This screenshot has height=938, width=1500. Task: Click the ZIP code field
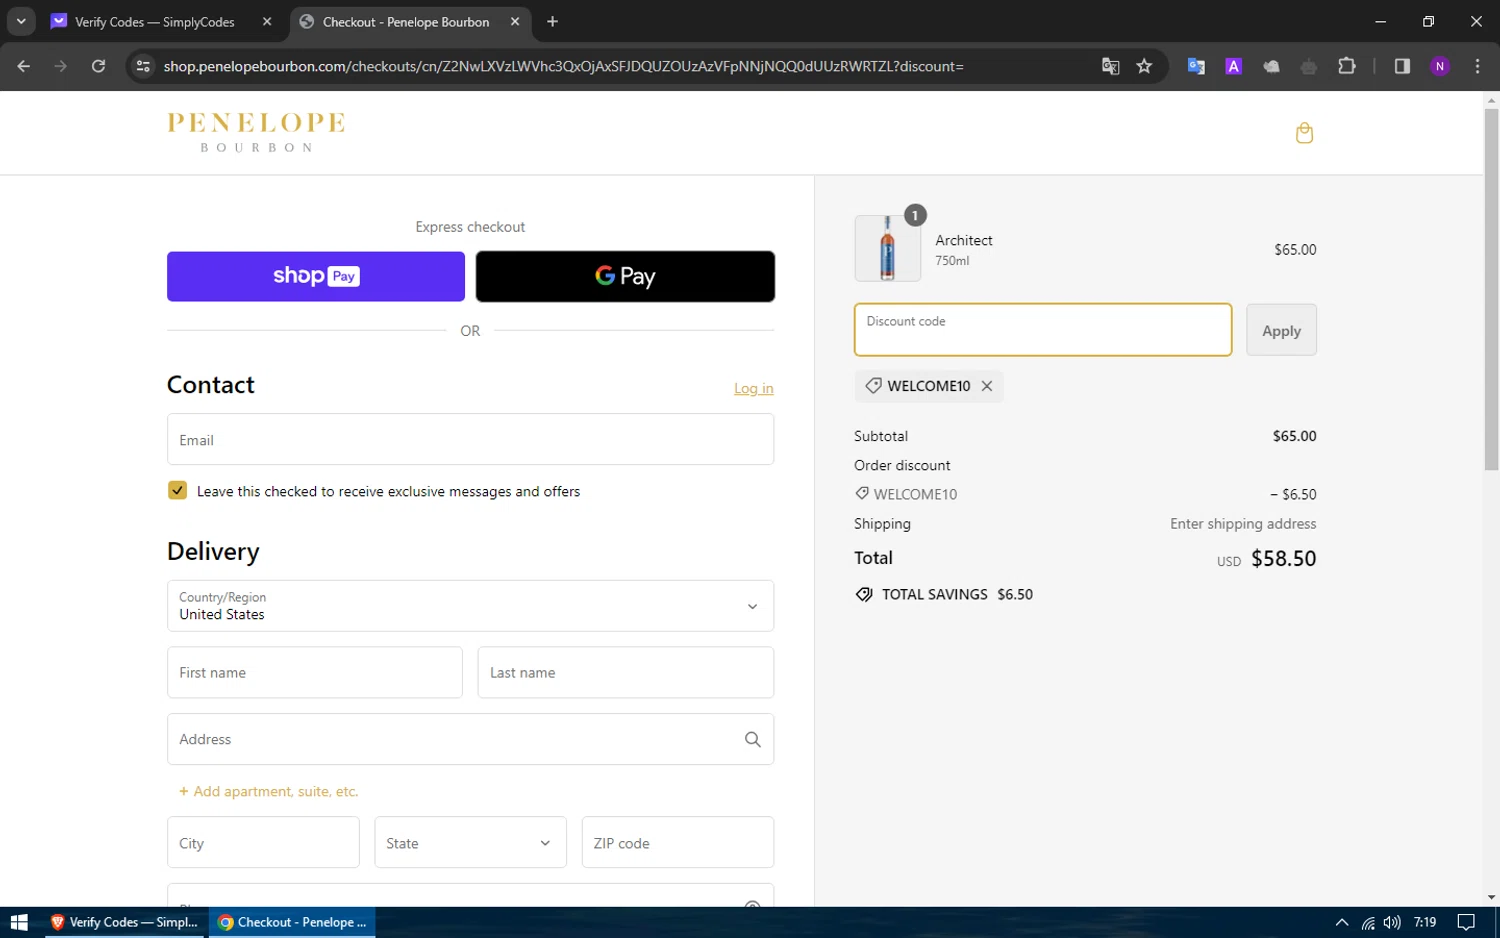(678, 842)
